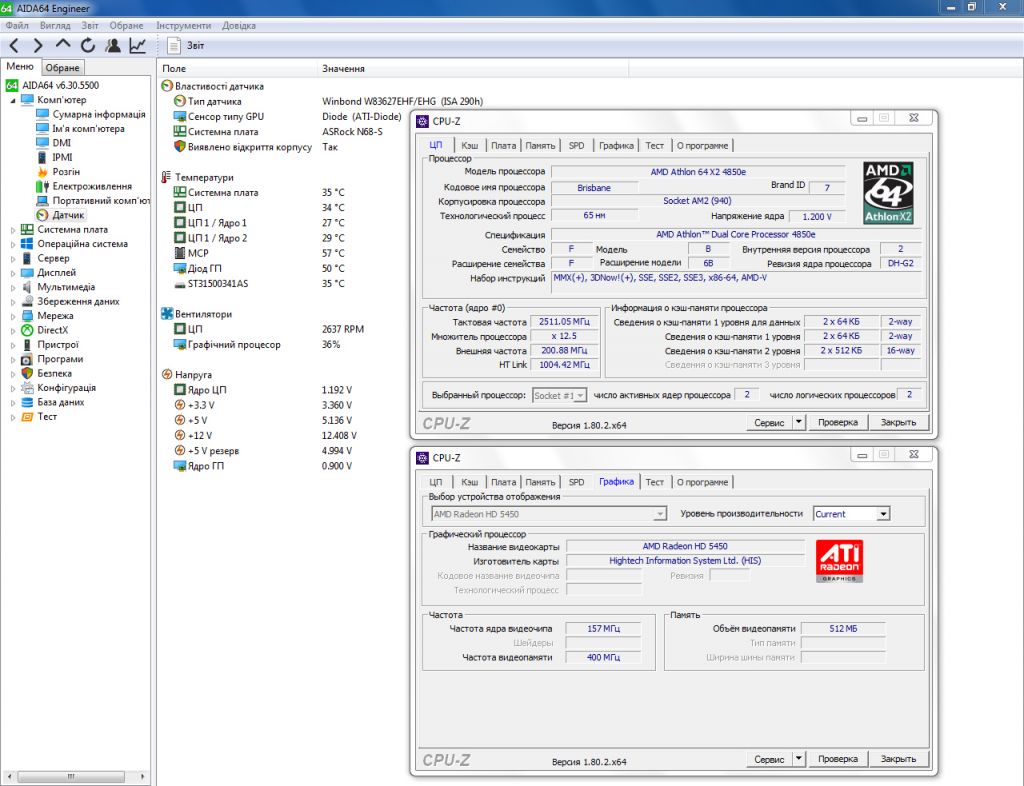This screenshot has width=1024, height=786.
Task: Click the Напруга voltage section icon
Action: pos(167,375)
